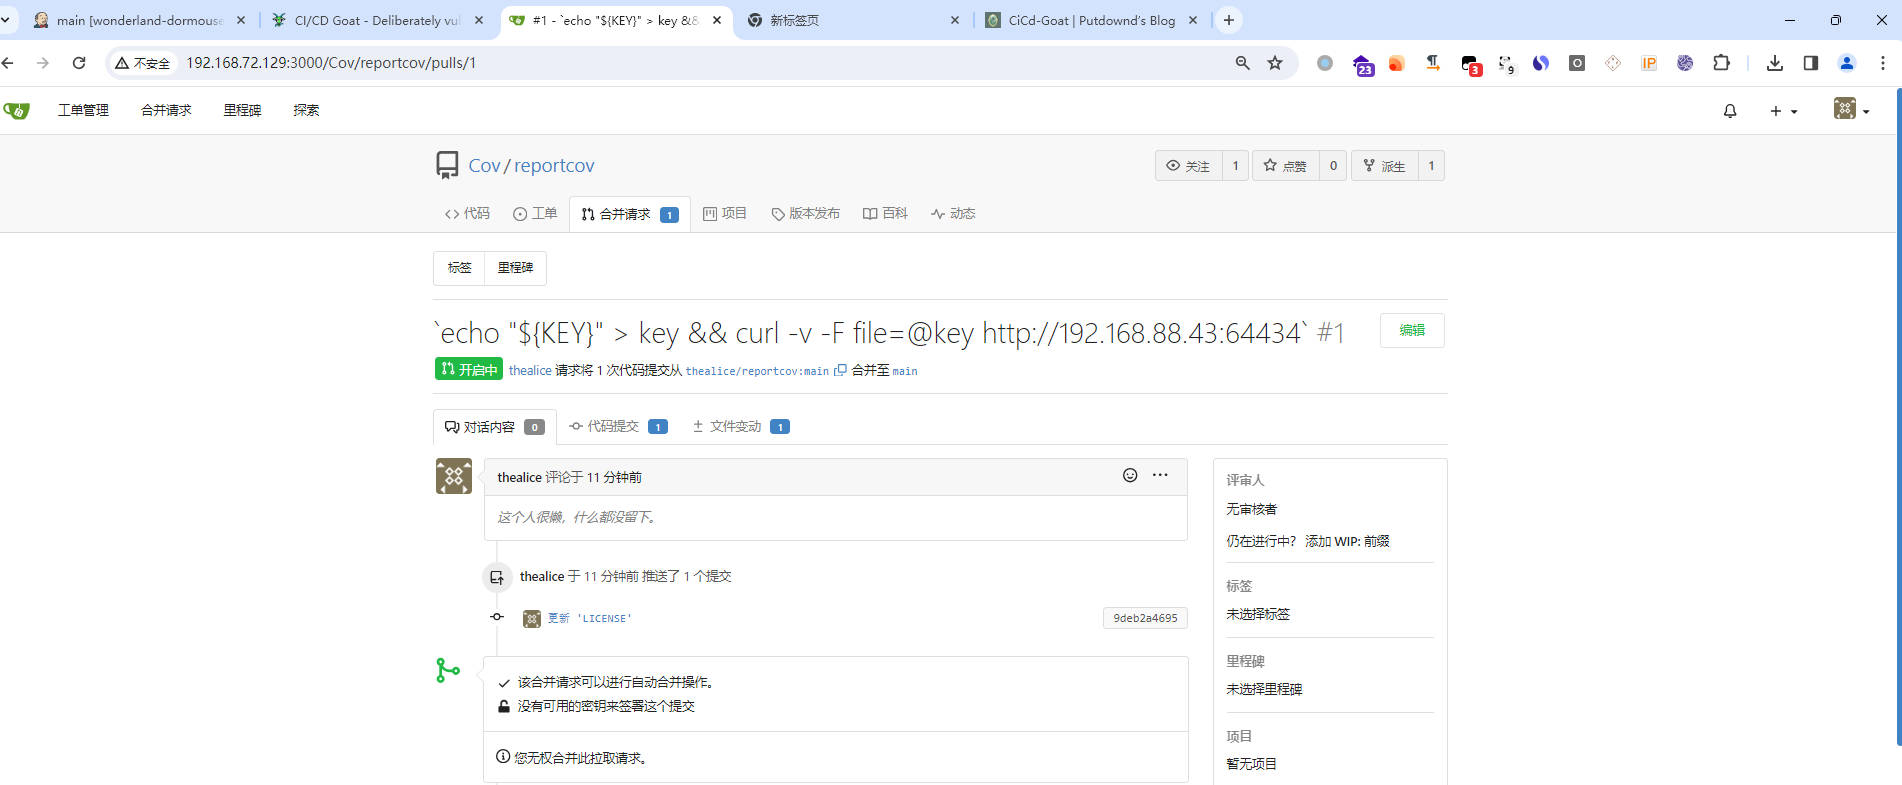Open the 代码 repository tab
Viewport: 1902px width, 785px height.
coord(467,214)
